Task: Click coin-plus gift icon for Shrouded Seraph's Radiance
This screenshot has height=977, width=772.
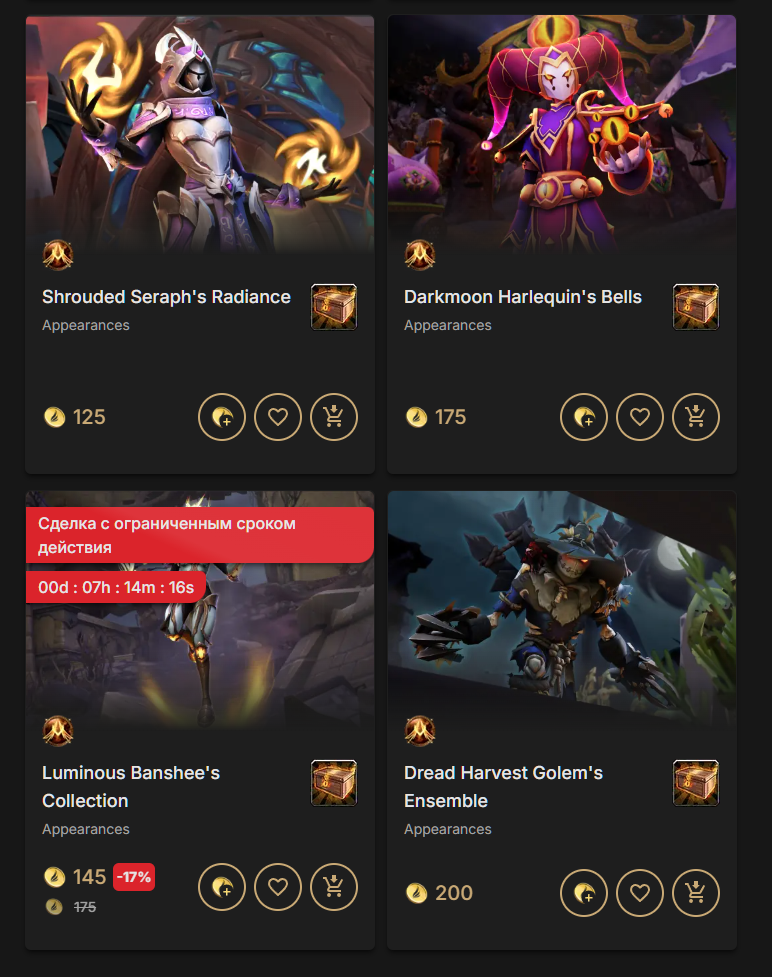Action: pos(222,417)
